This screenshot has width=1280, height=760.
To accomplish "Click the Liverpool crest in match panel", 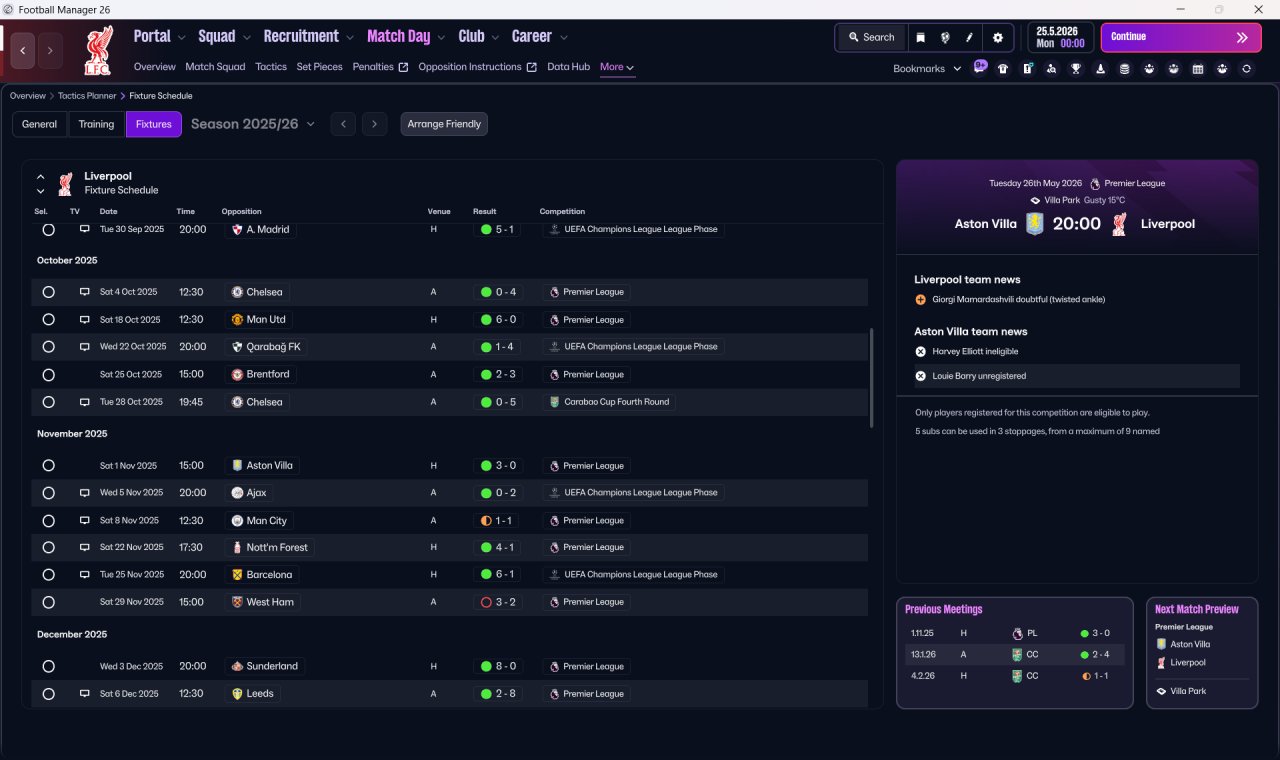I will pos(1120,224).
